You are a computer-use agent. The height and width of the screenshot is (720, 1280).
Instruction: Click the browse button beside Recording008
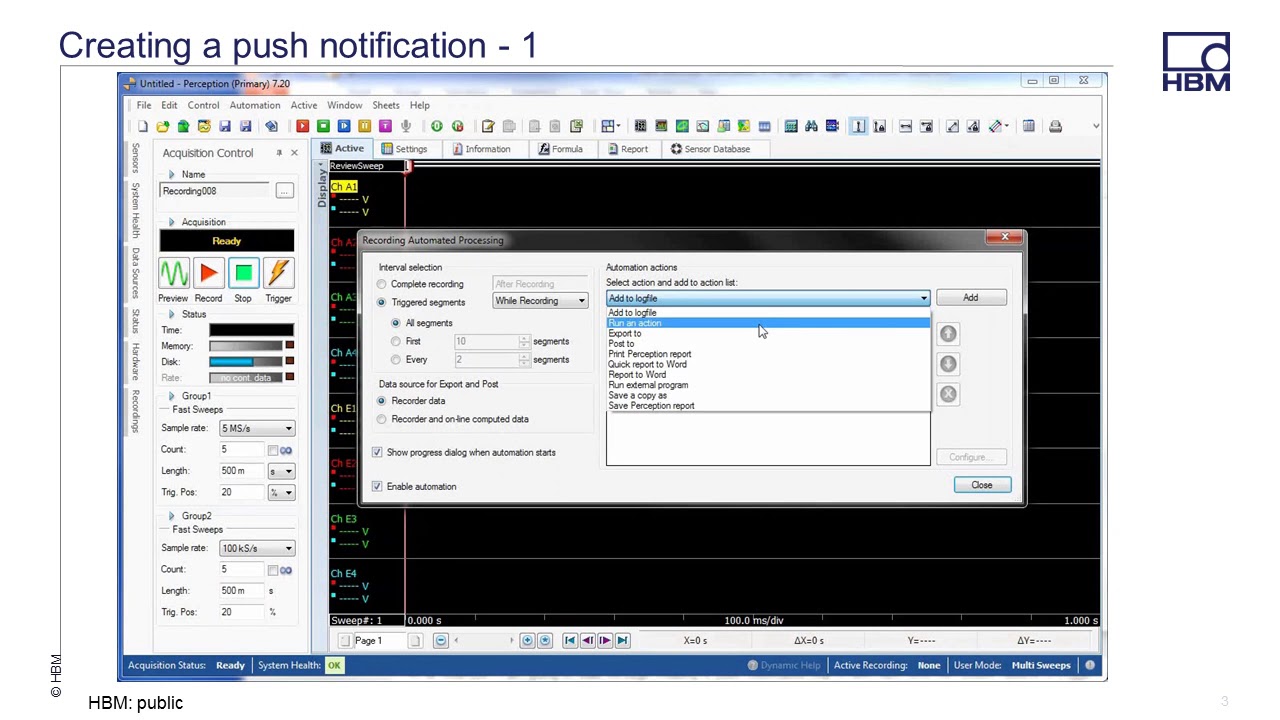[285, 191]
